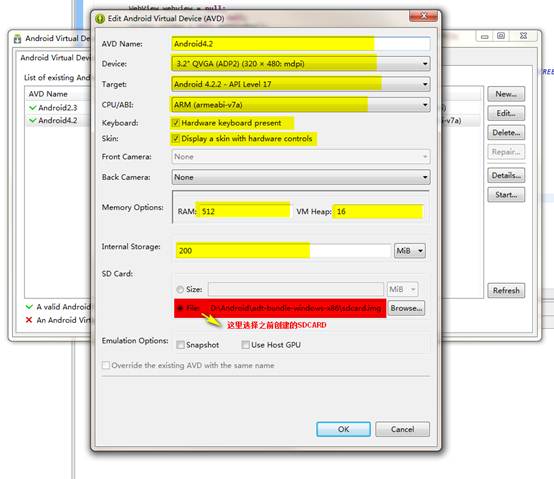The width and height of the screenshot is (554, 479).
Task: Open the Internal Storage MiB unit dropdown
Action: (410, 251)
